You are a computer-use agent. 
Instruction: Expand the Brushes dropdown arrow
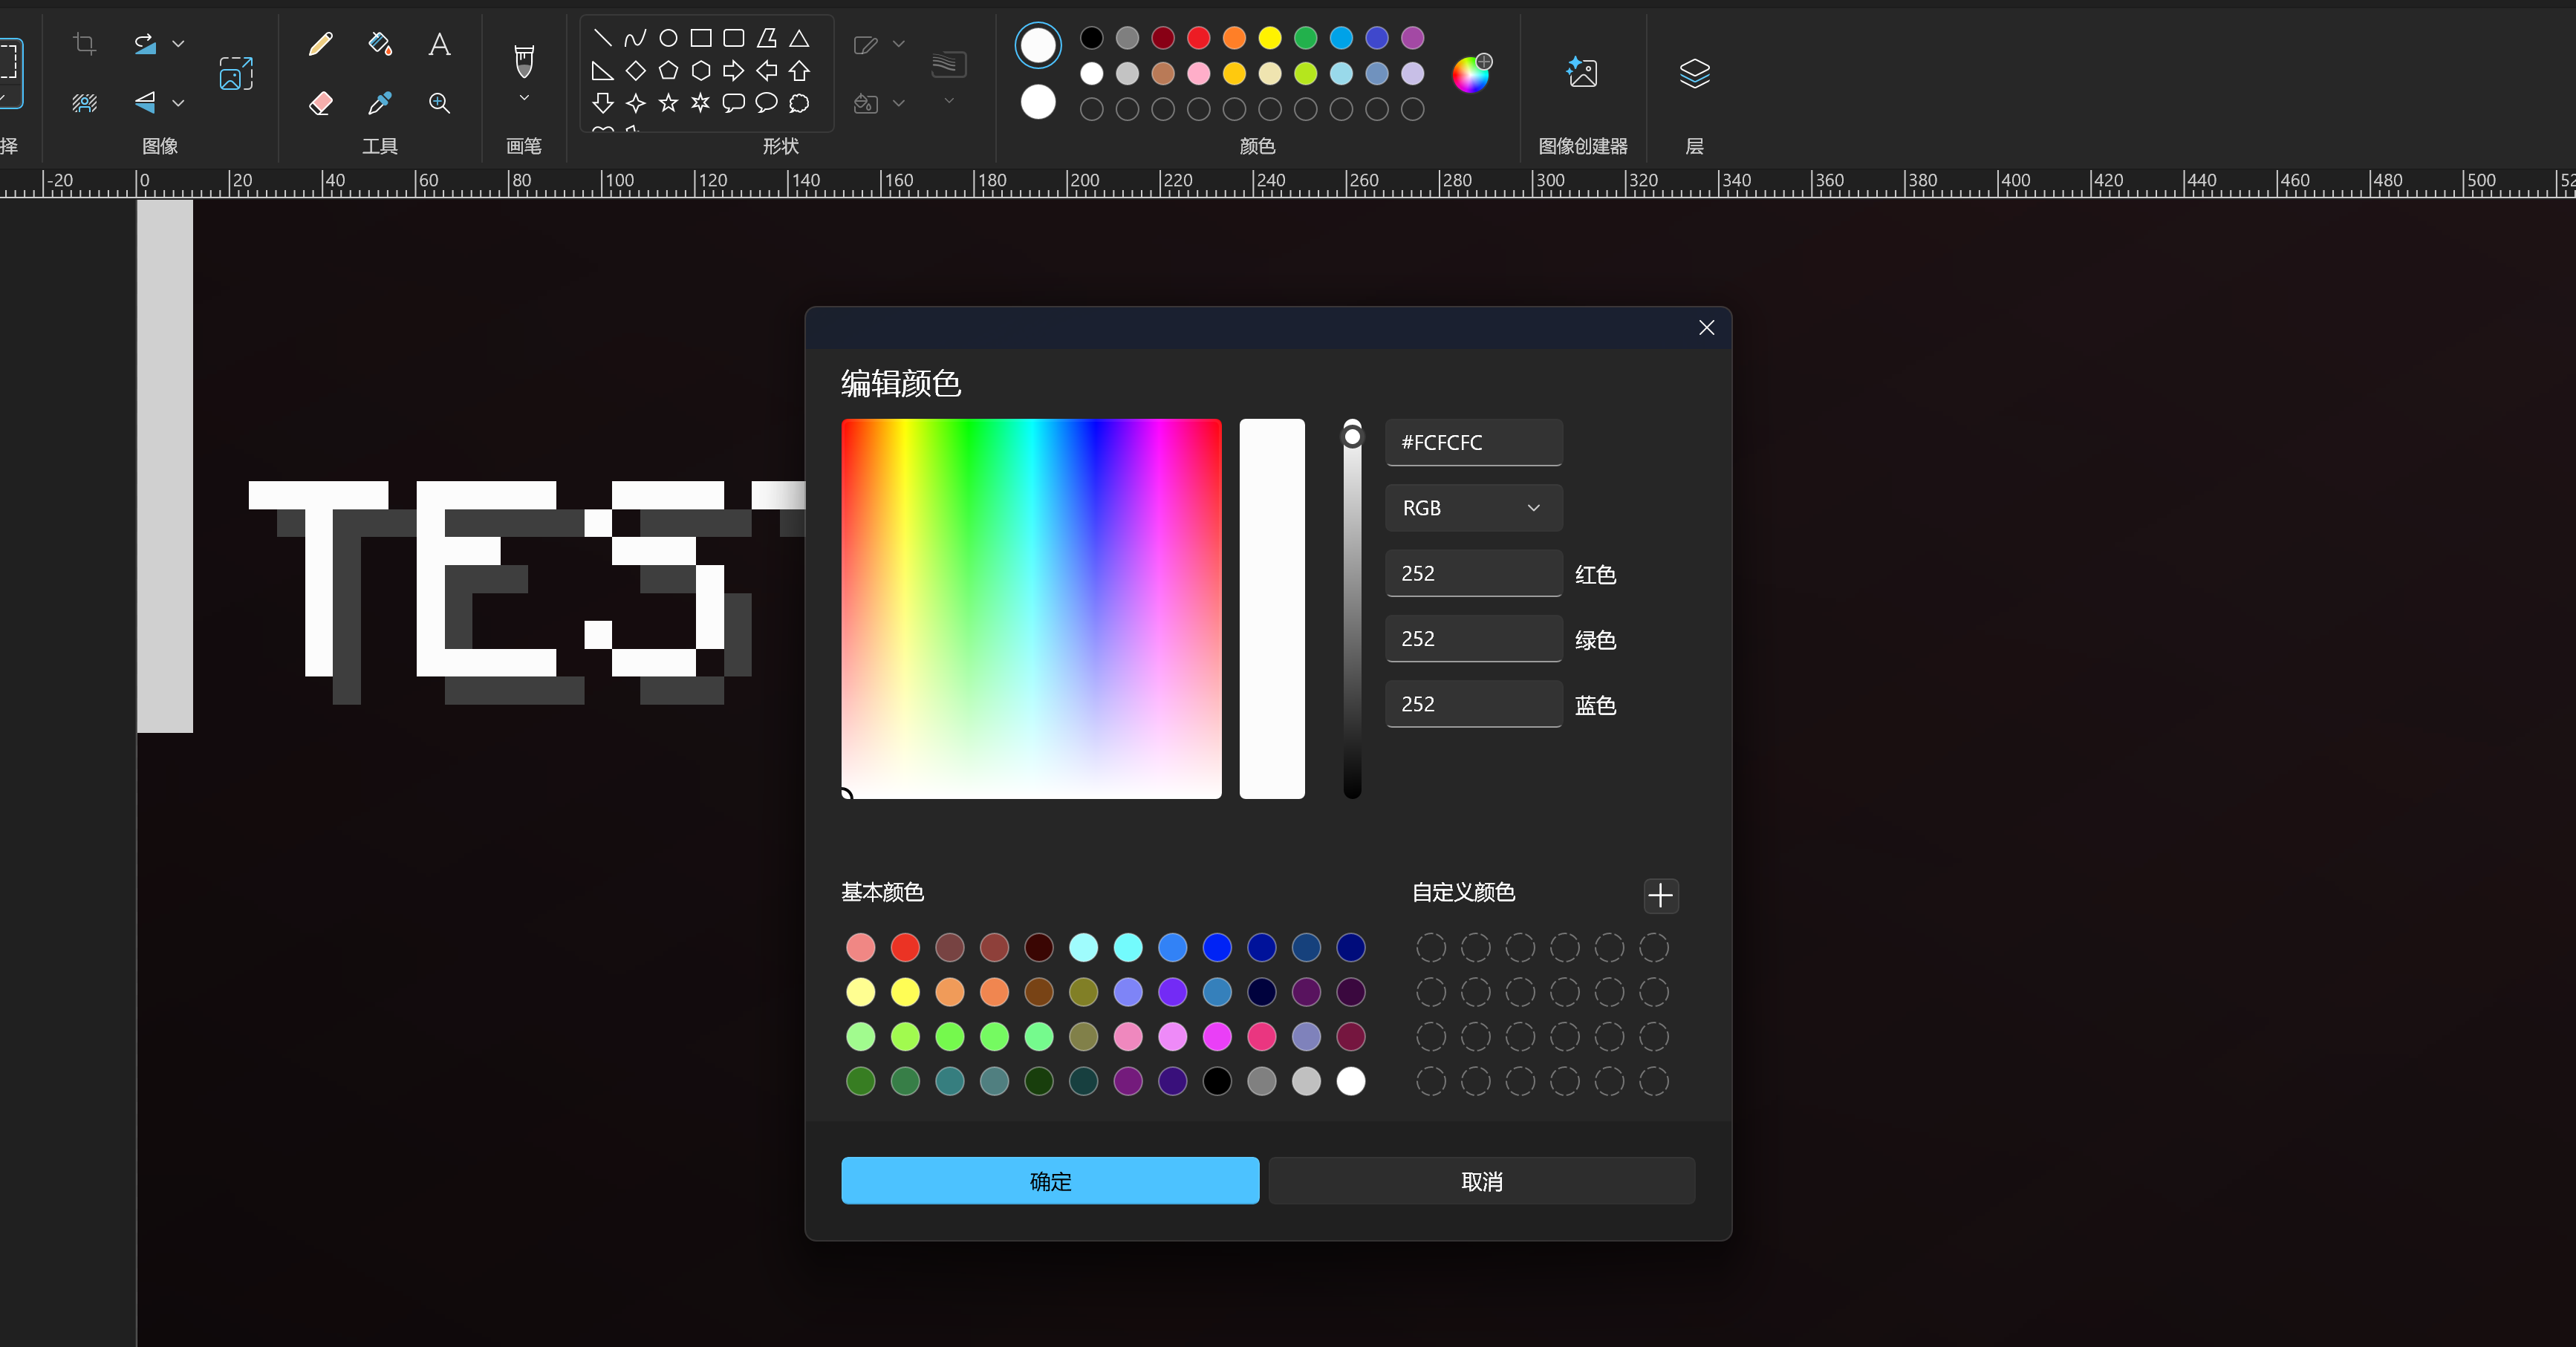coord(523,98)
